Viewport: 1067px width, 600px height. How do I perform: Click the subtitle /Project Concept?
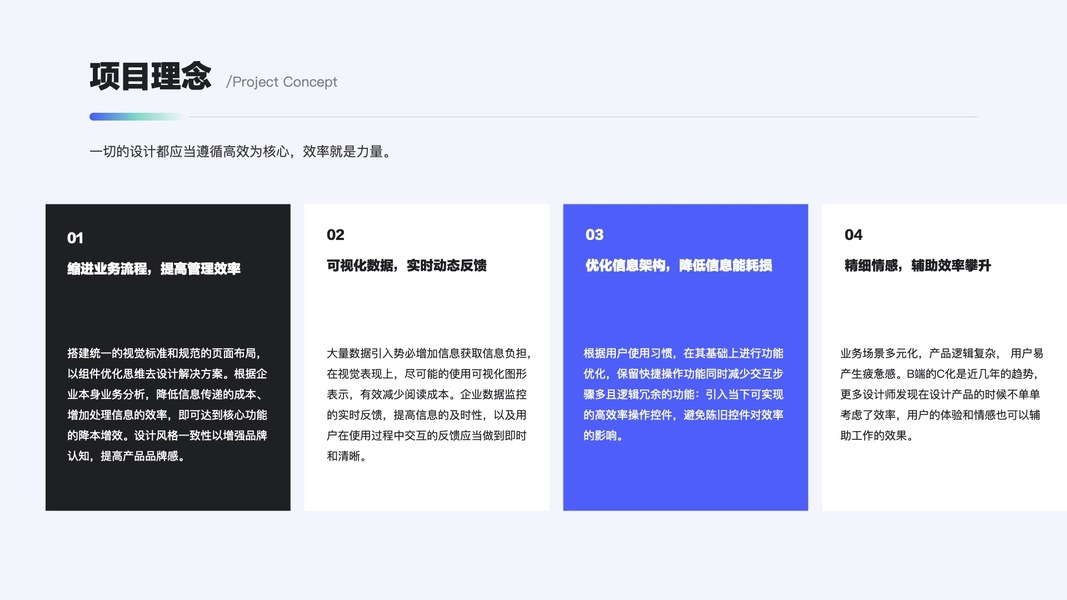282,82
